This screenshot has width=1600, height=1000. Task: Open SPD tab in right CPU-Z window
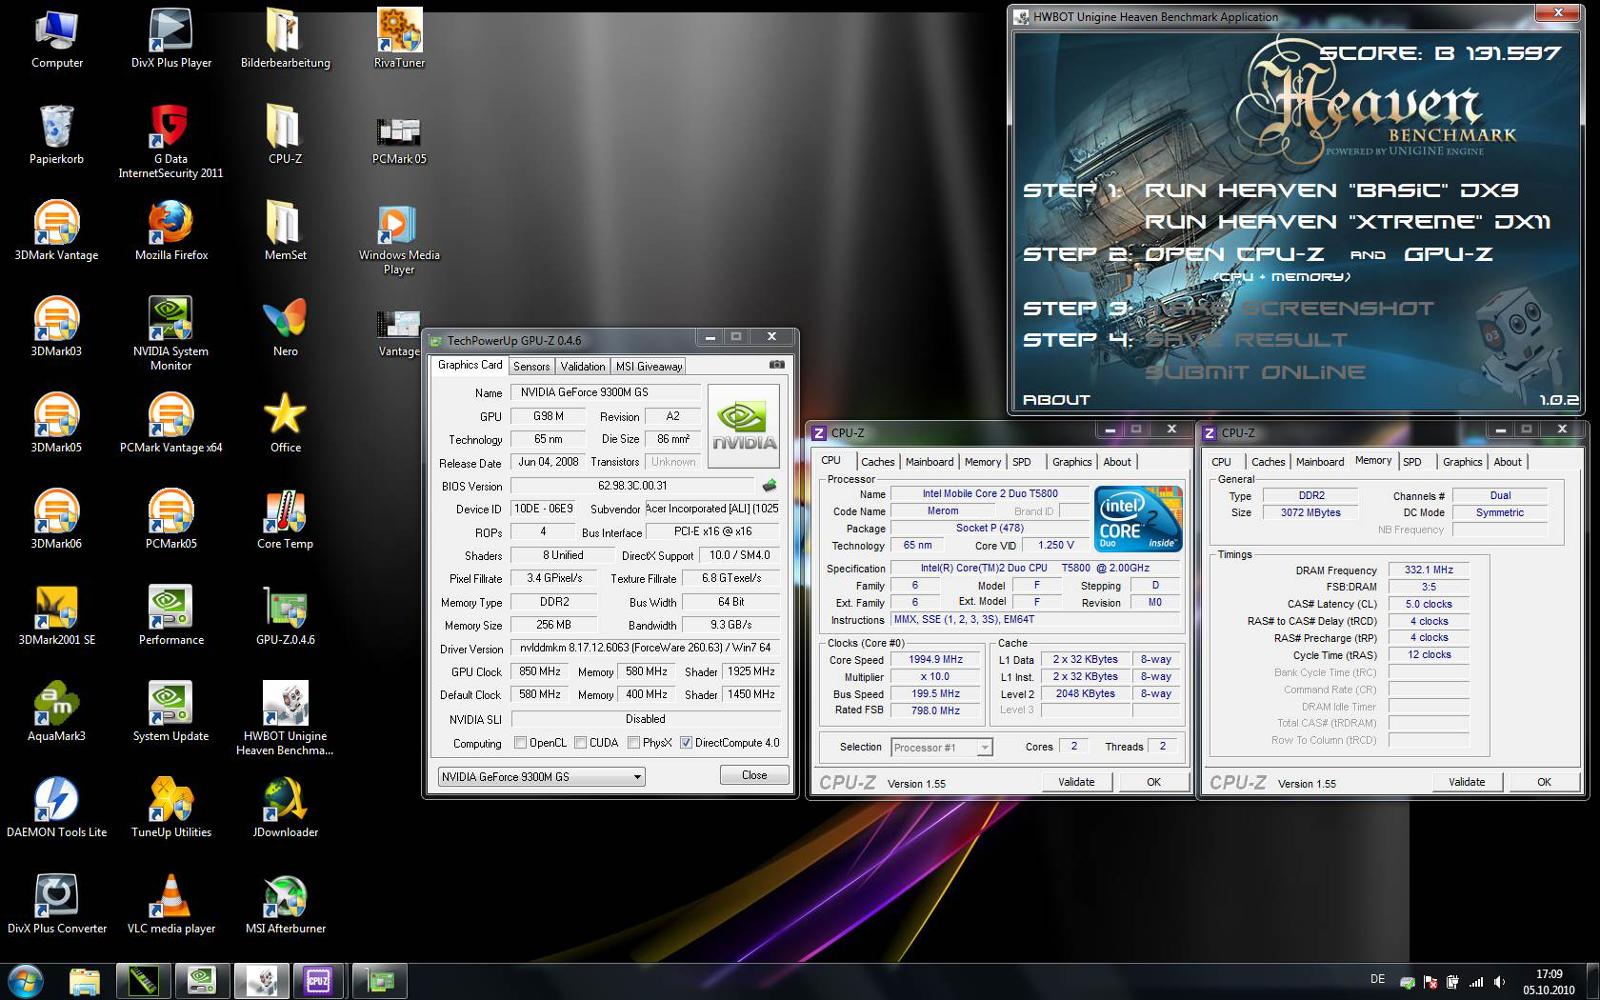tap(1412, 462)
